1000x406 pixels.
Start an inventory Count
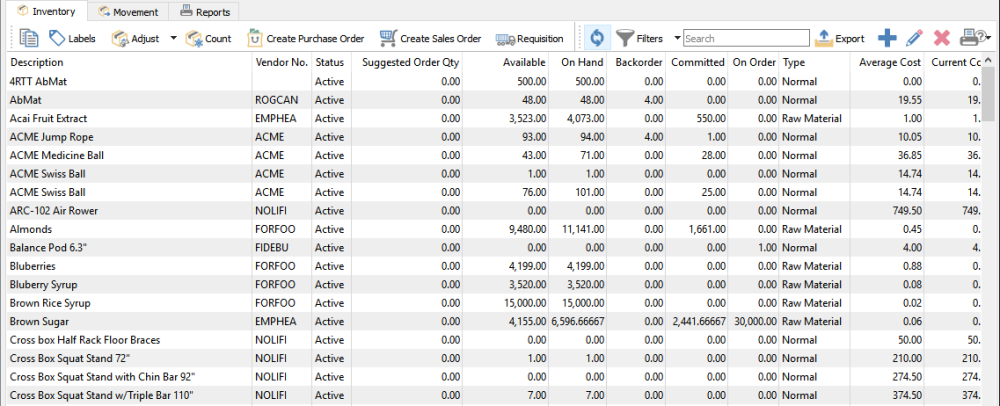(209, 38)
